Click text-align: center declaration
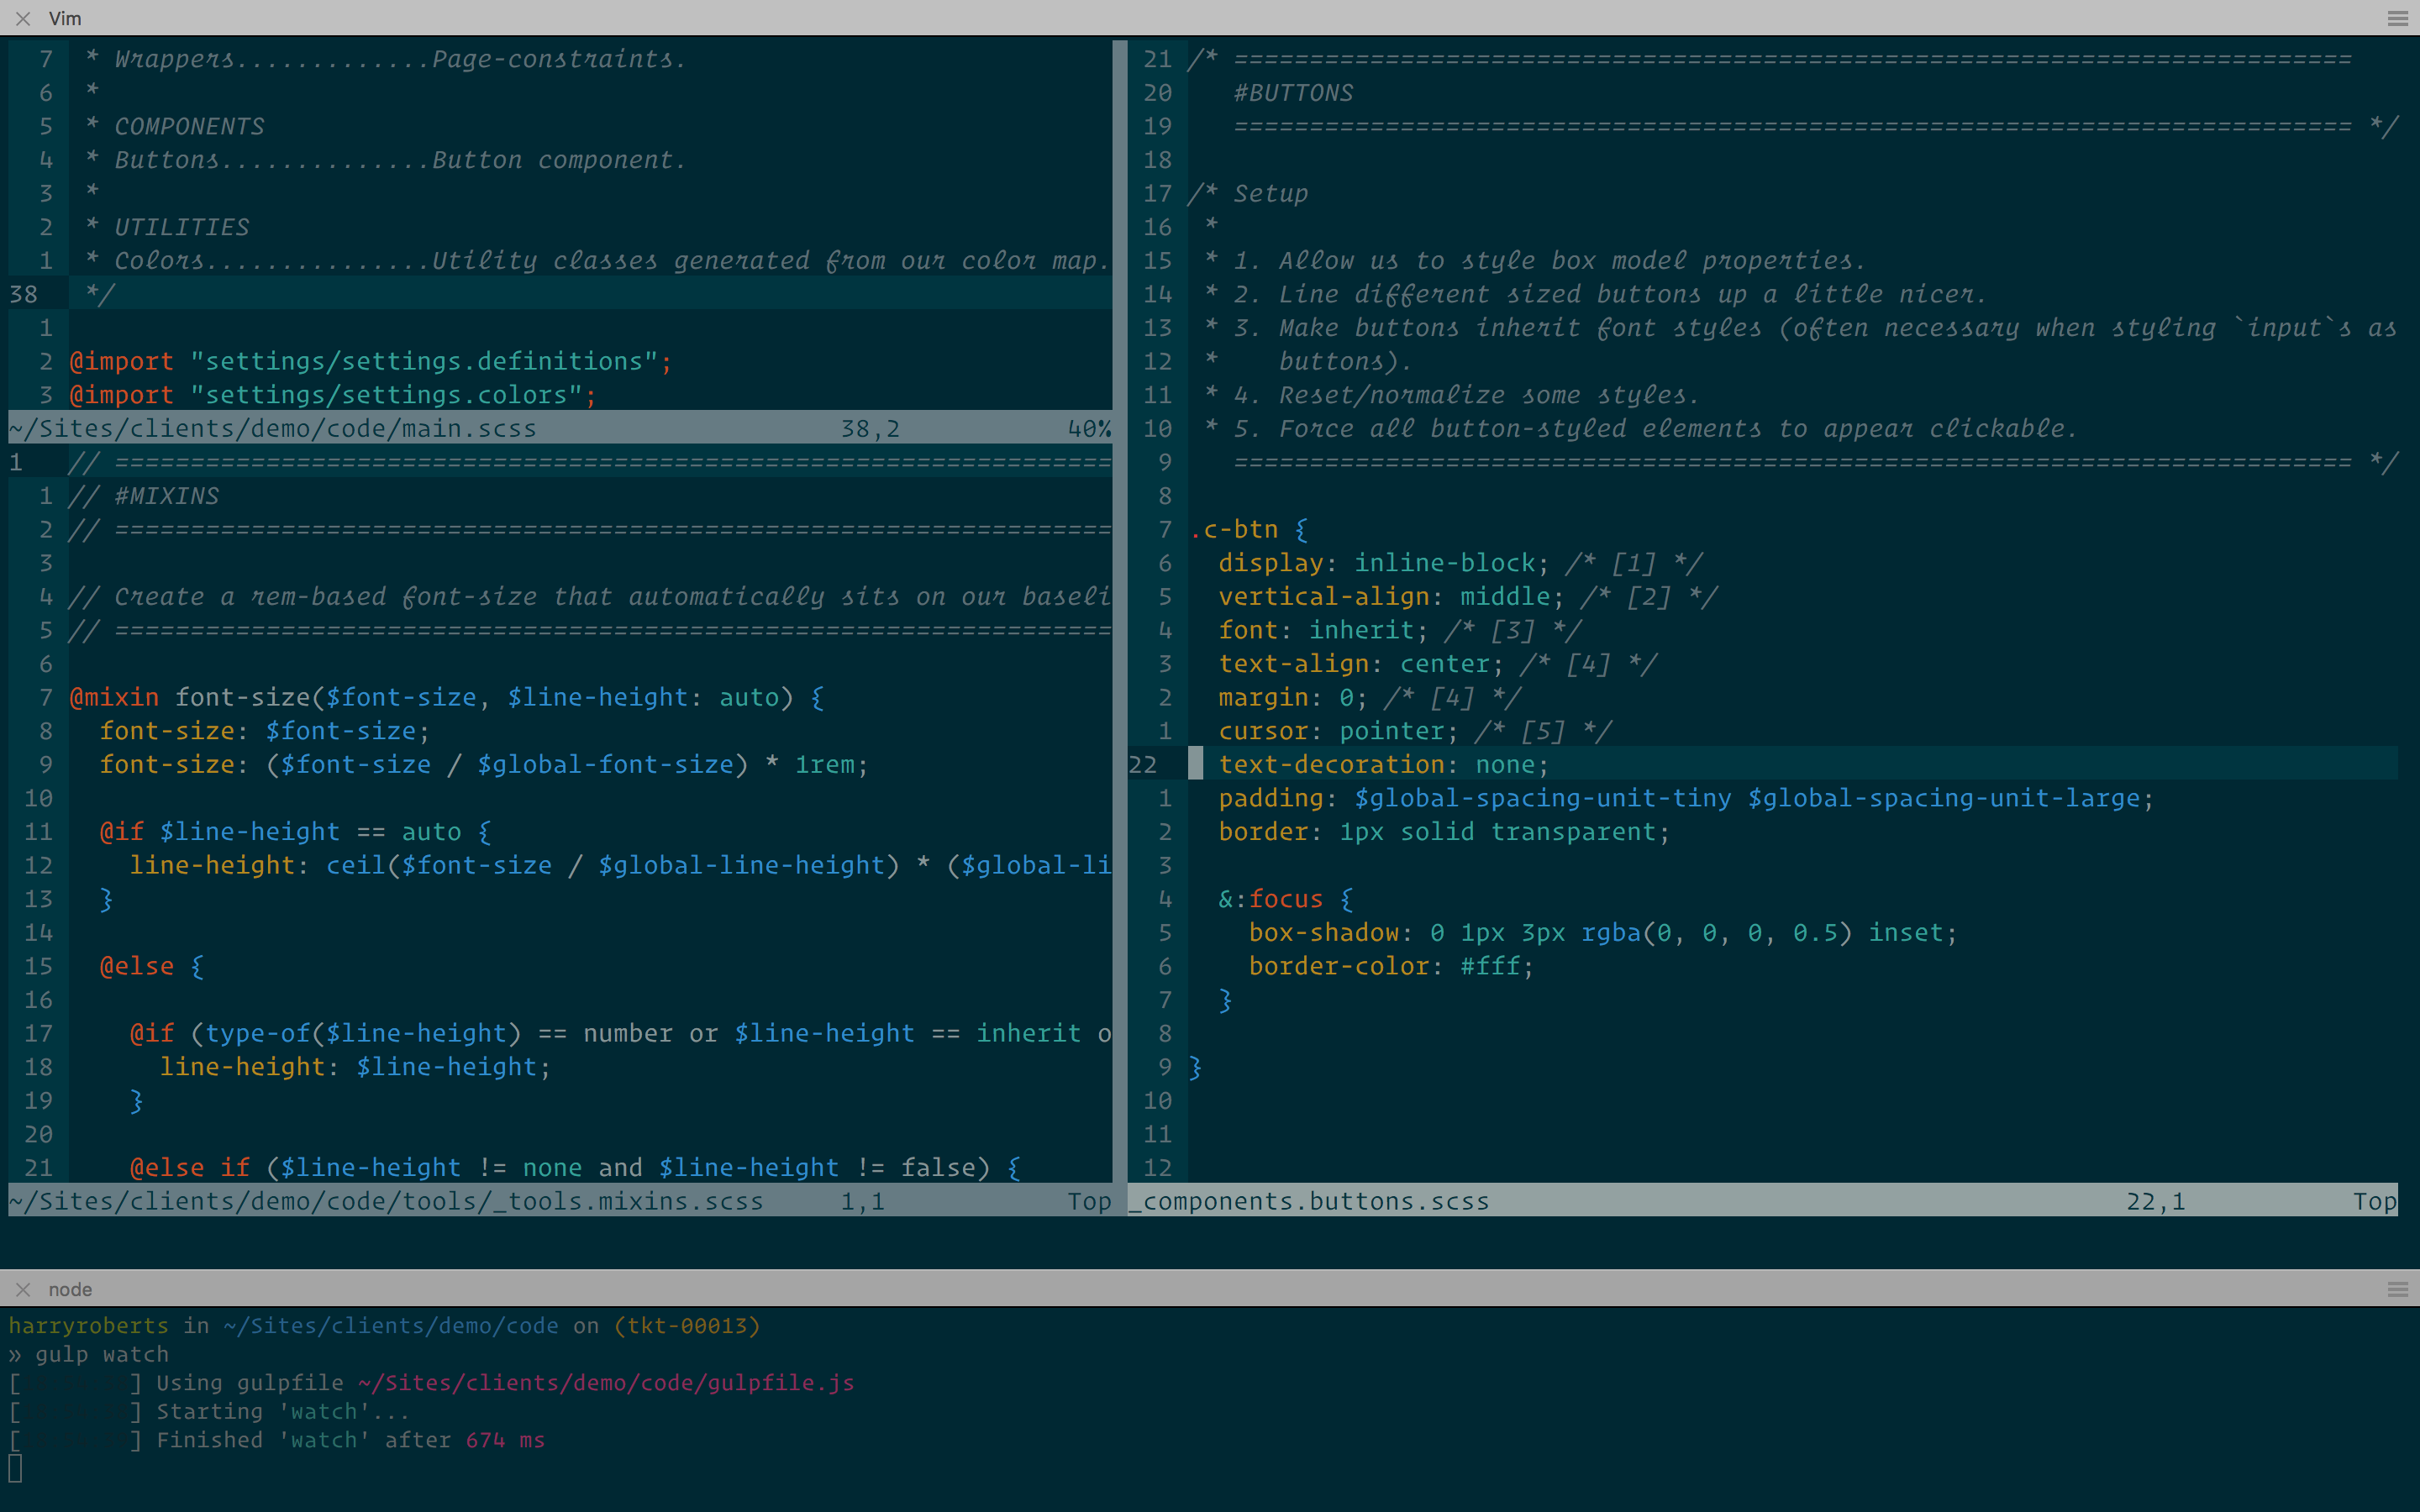The height and width of the screenshot is (1512, 2420). tap(1361, 664)
